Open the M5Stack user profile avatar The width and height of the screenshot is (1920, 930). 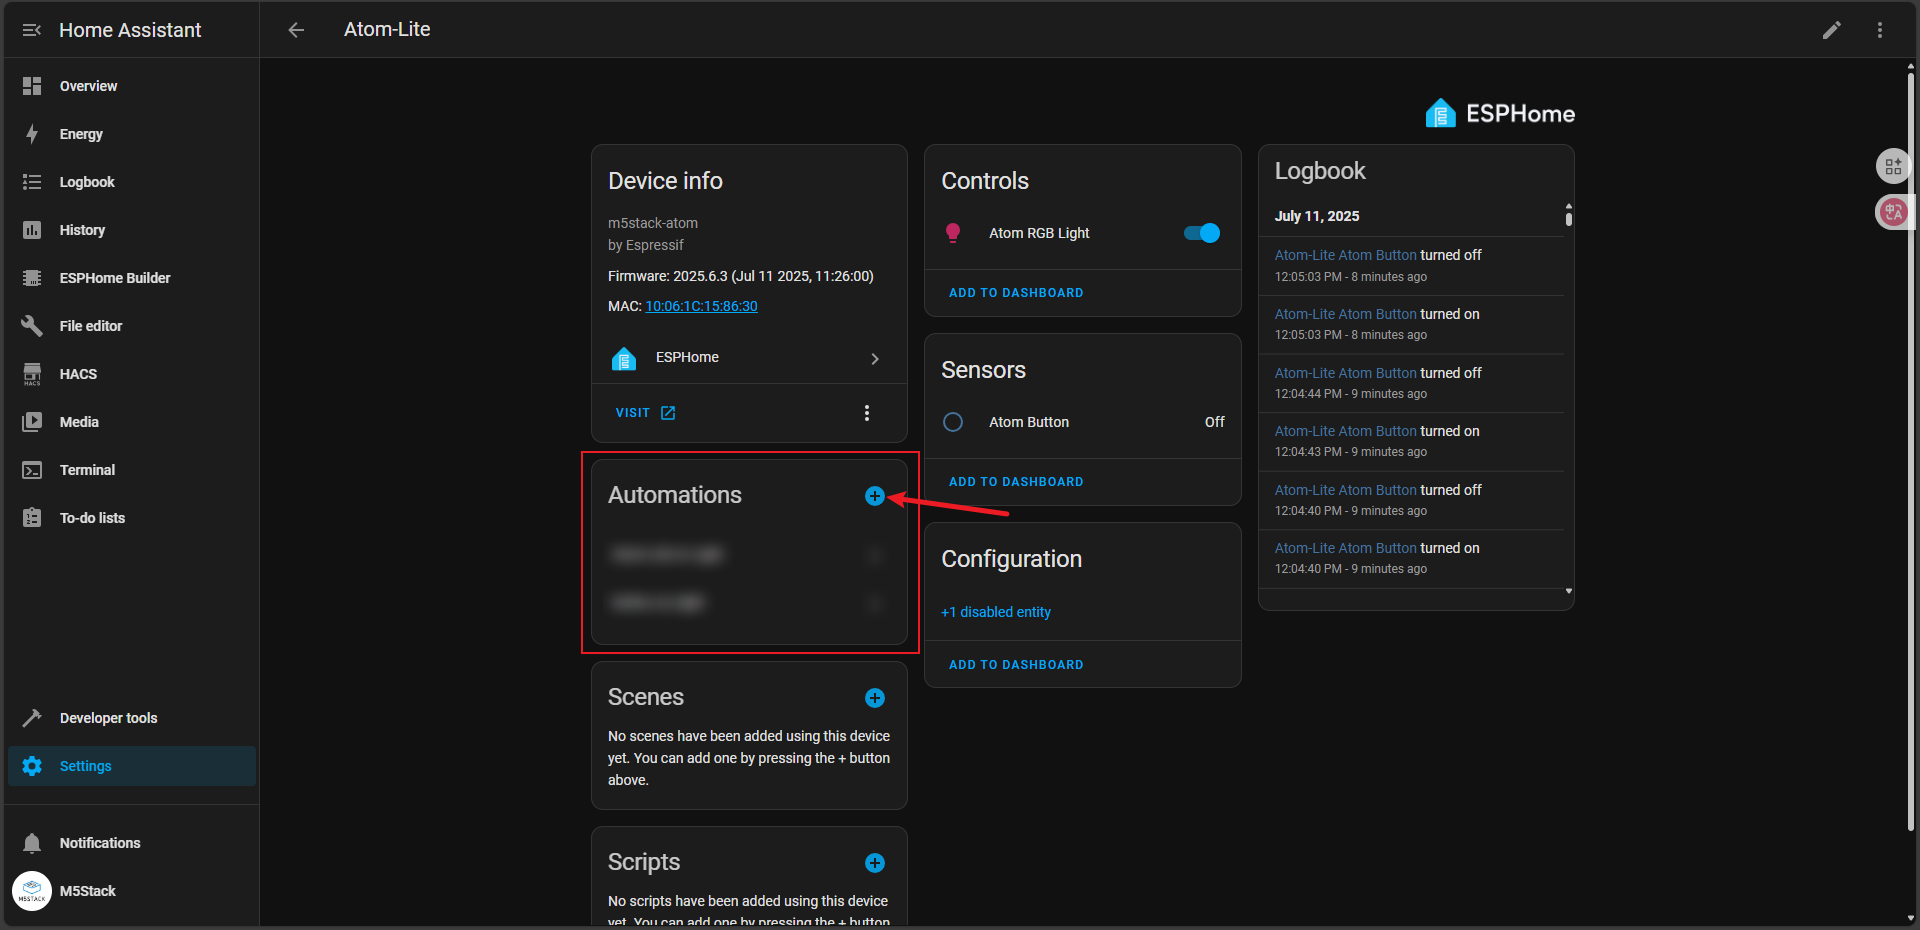click(32, 891)
